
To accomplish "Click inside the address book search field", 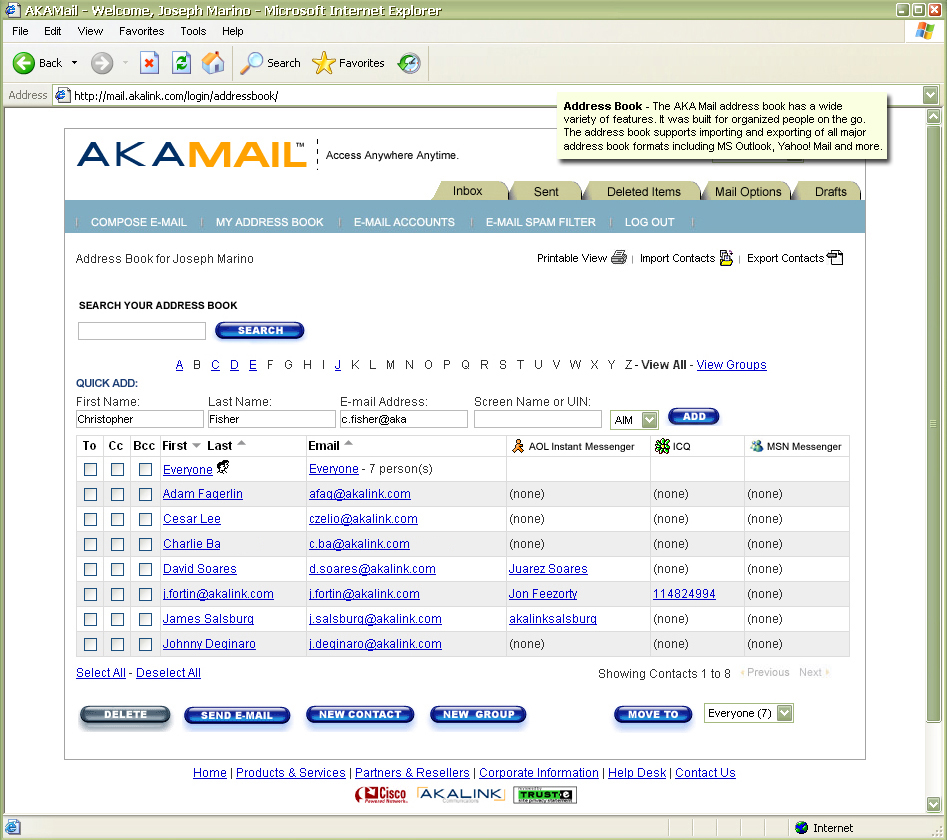I will [141, 330].
